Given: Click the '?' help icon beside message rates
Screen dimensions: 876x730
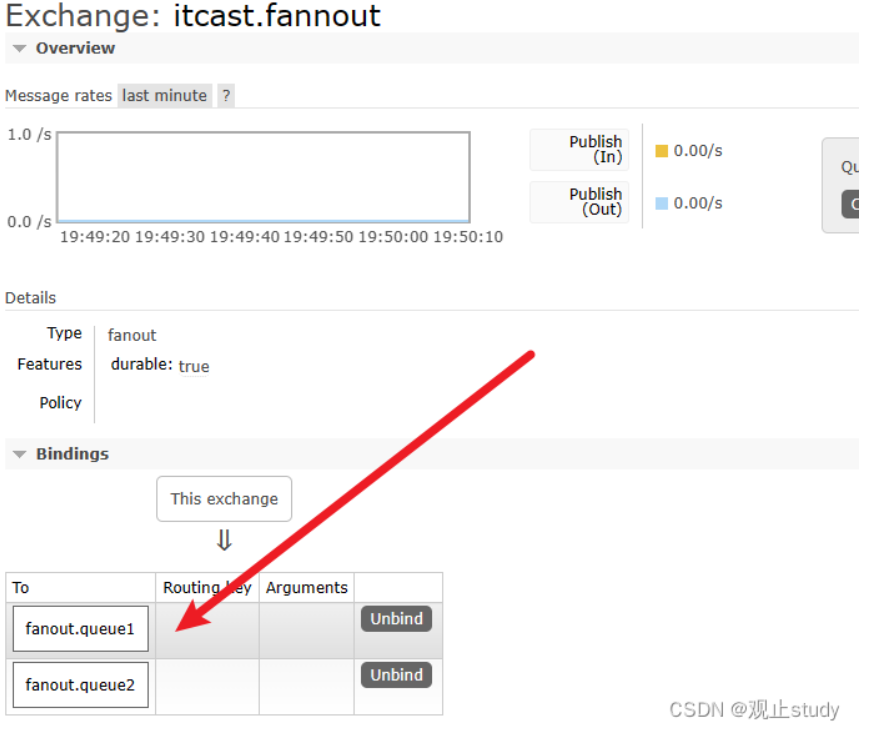Looking at the screenshot, I should [226, 96].
